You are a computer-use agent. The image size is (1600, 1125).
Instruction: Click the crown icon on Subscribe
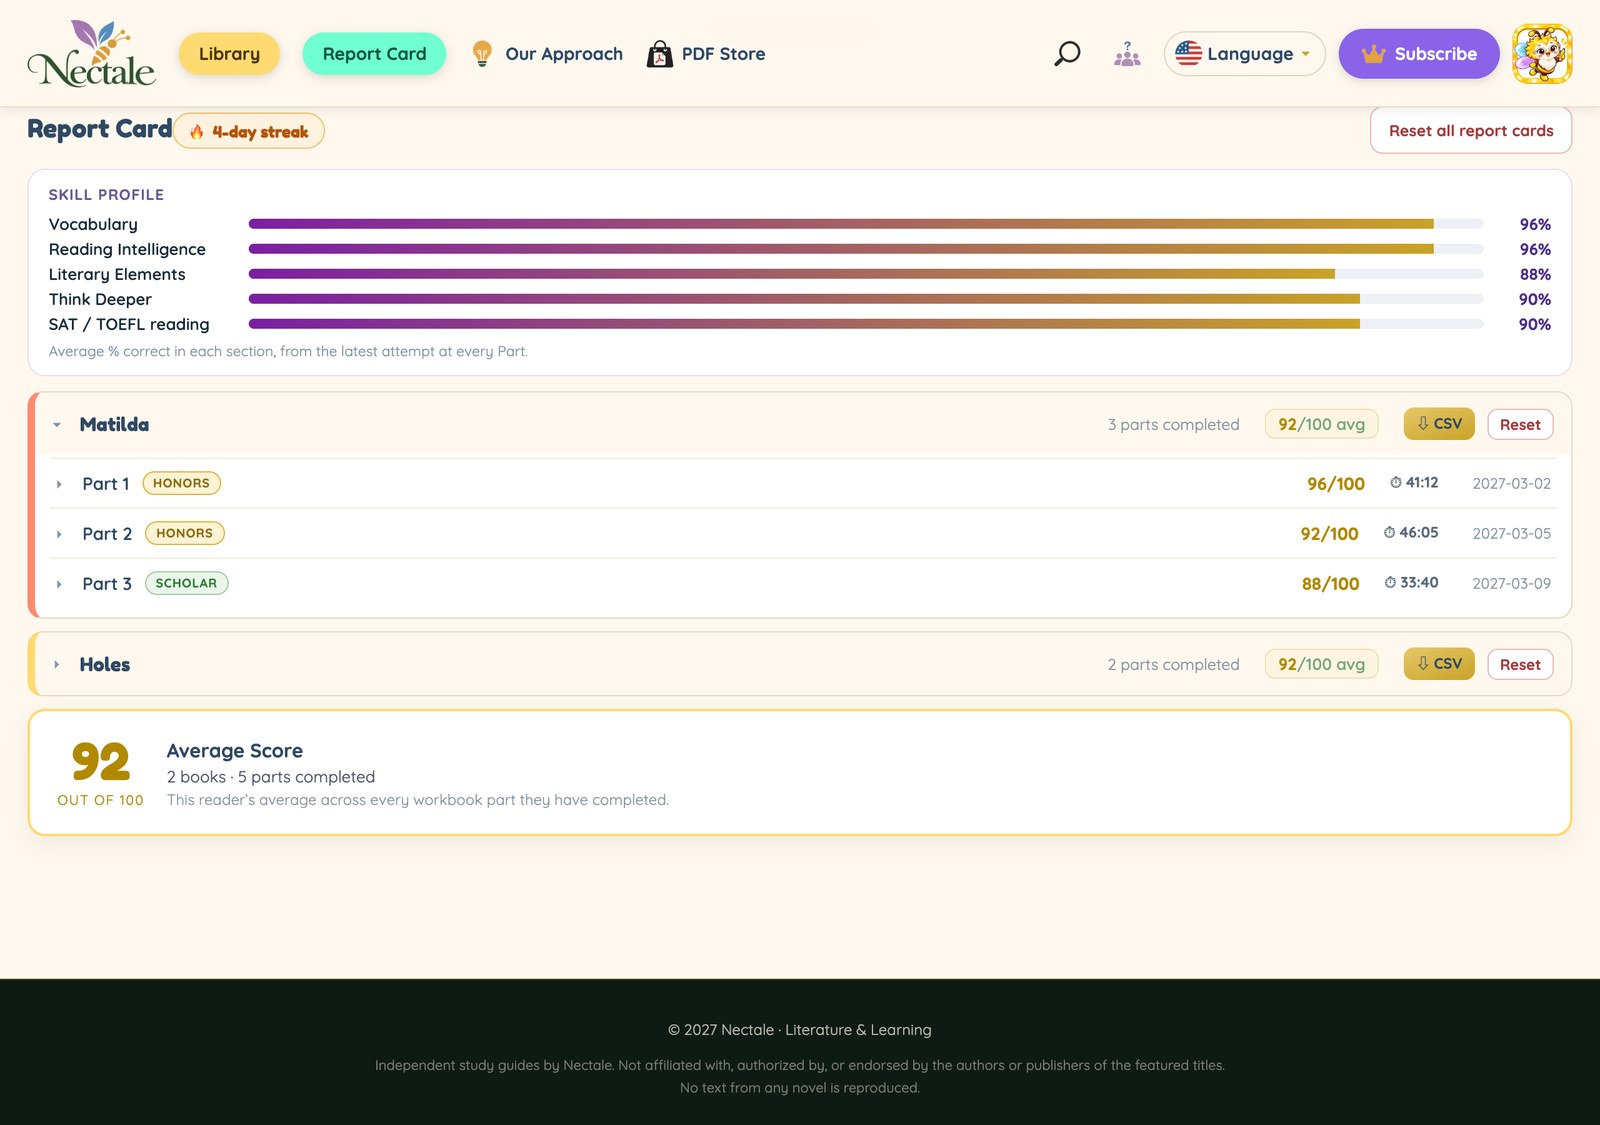point(1373,54)
